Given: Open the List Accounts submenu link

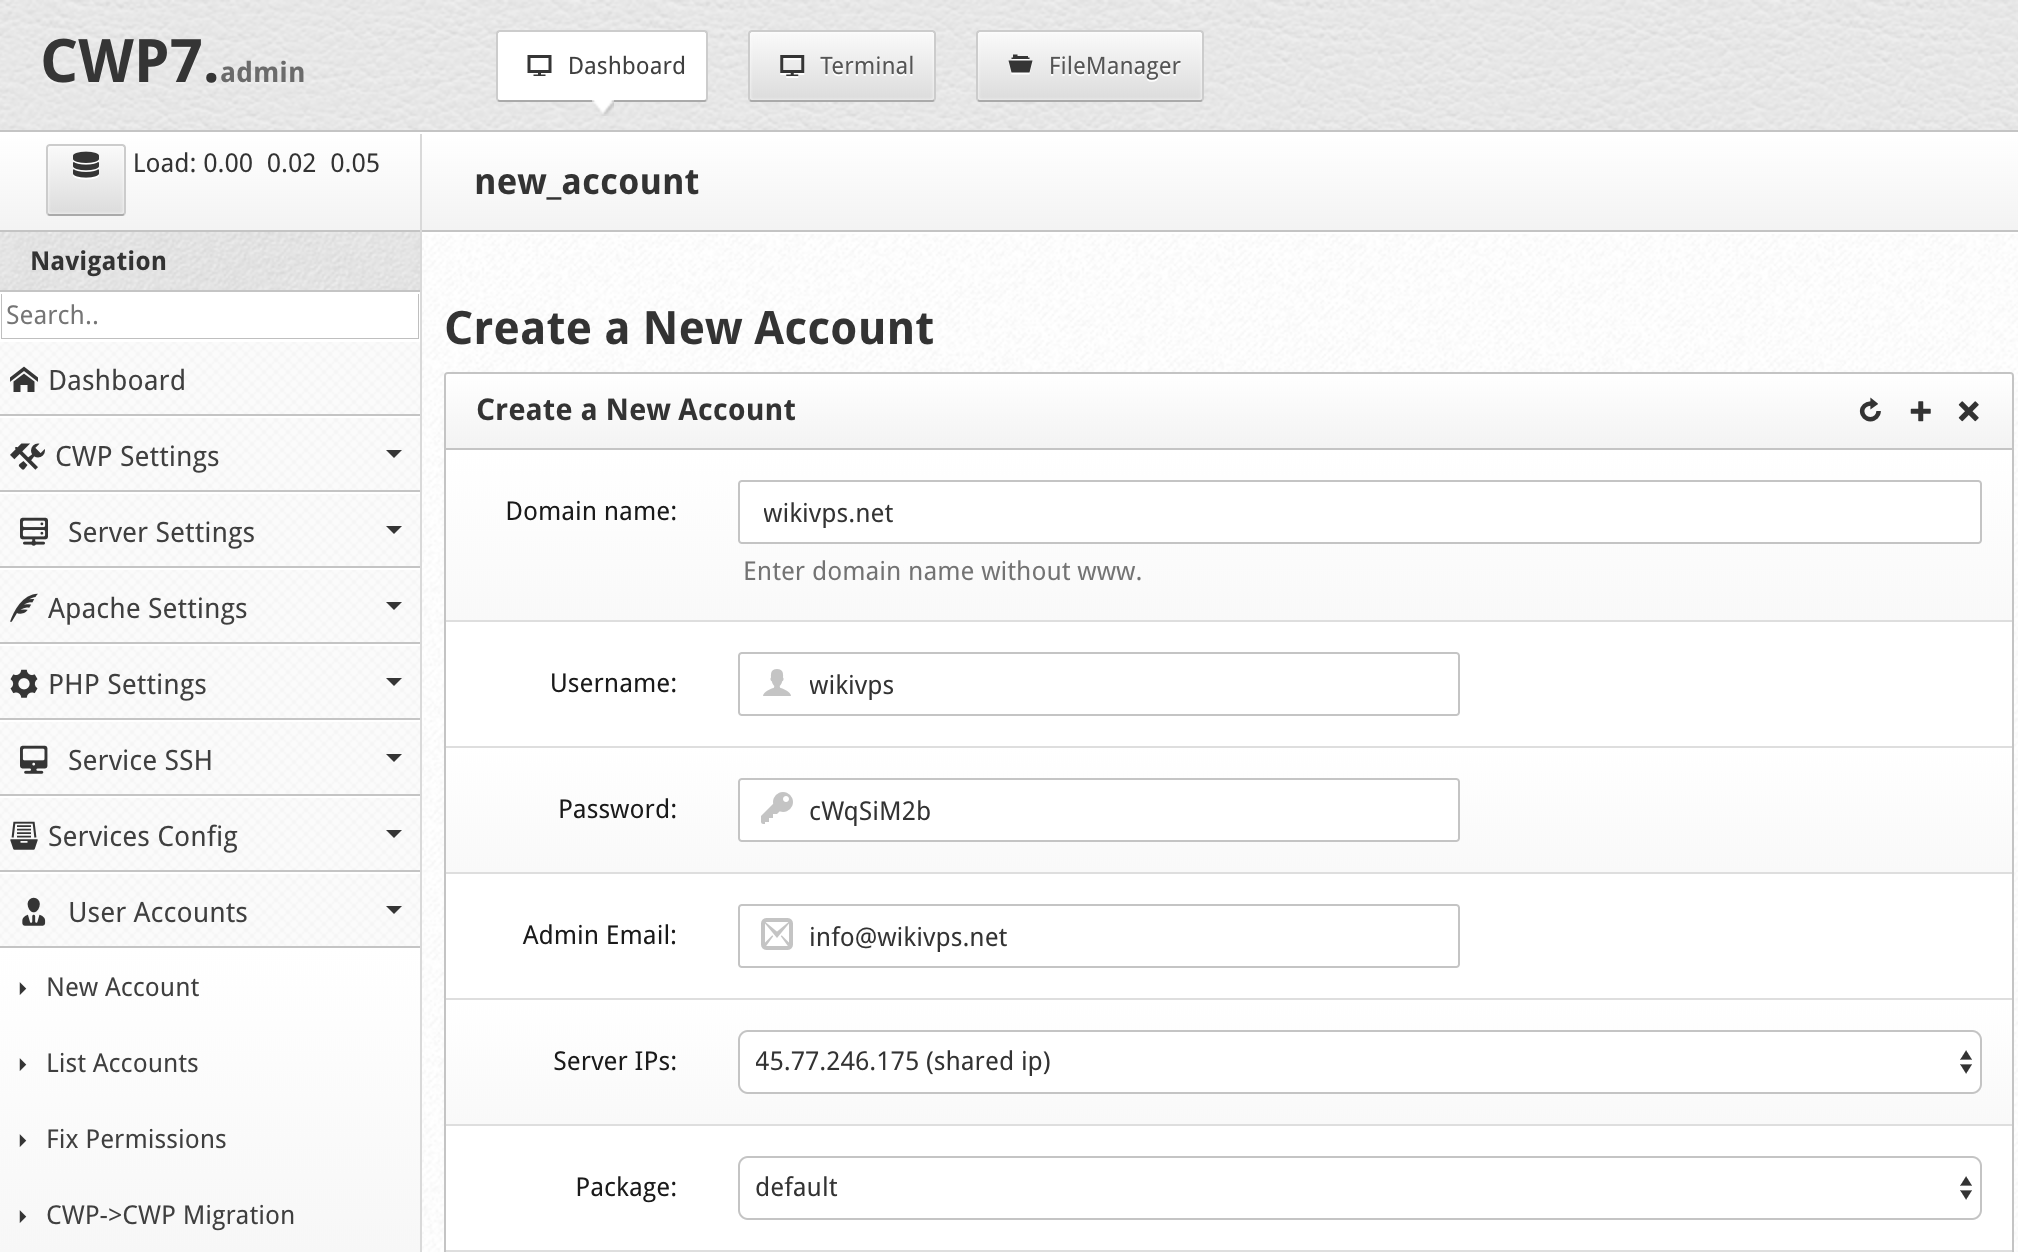Looking at the screenshot, I should (122, 1063).
